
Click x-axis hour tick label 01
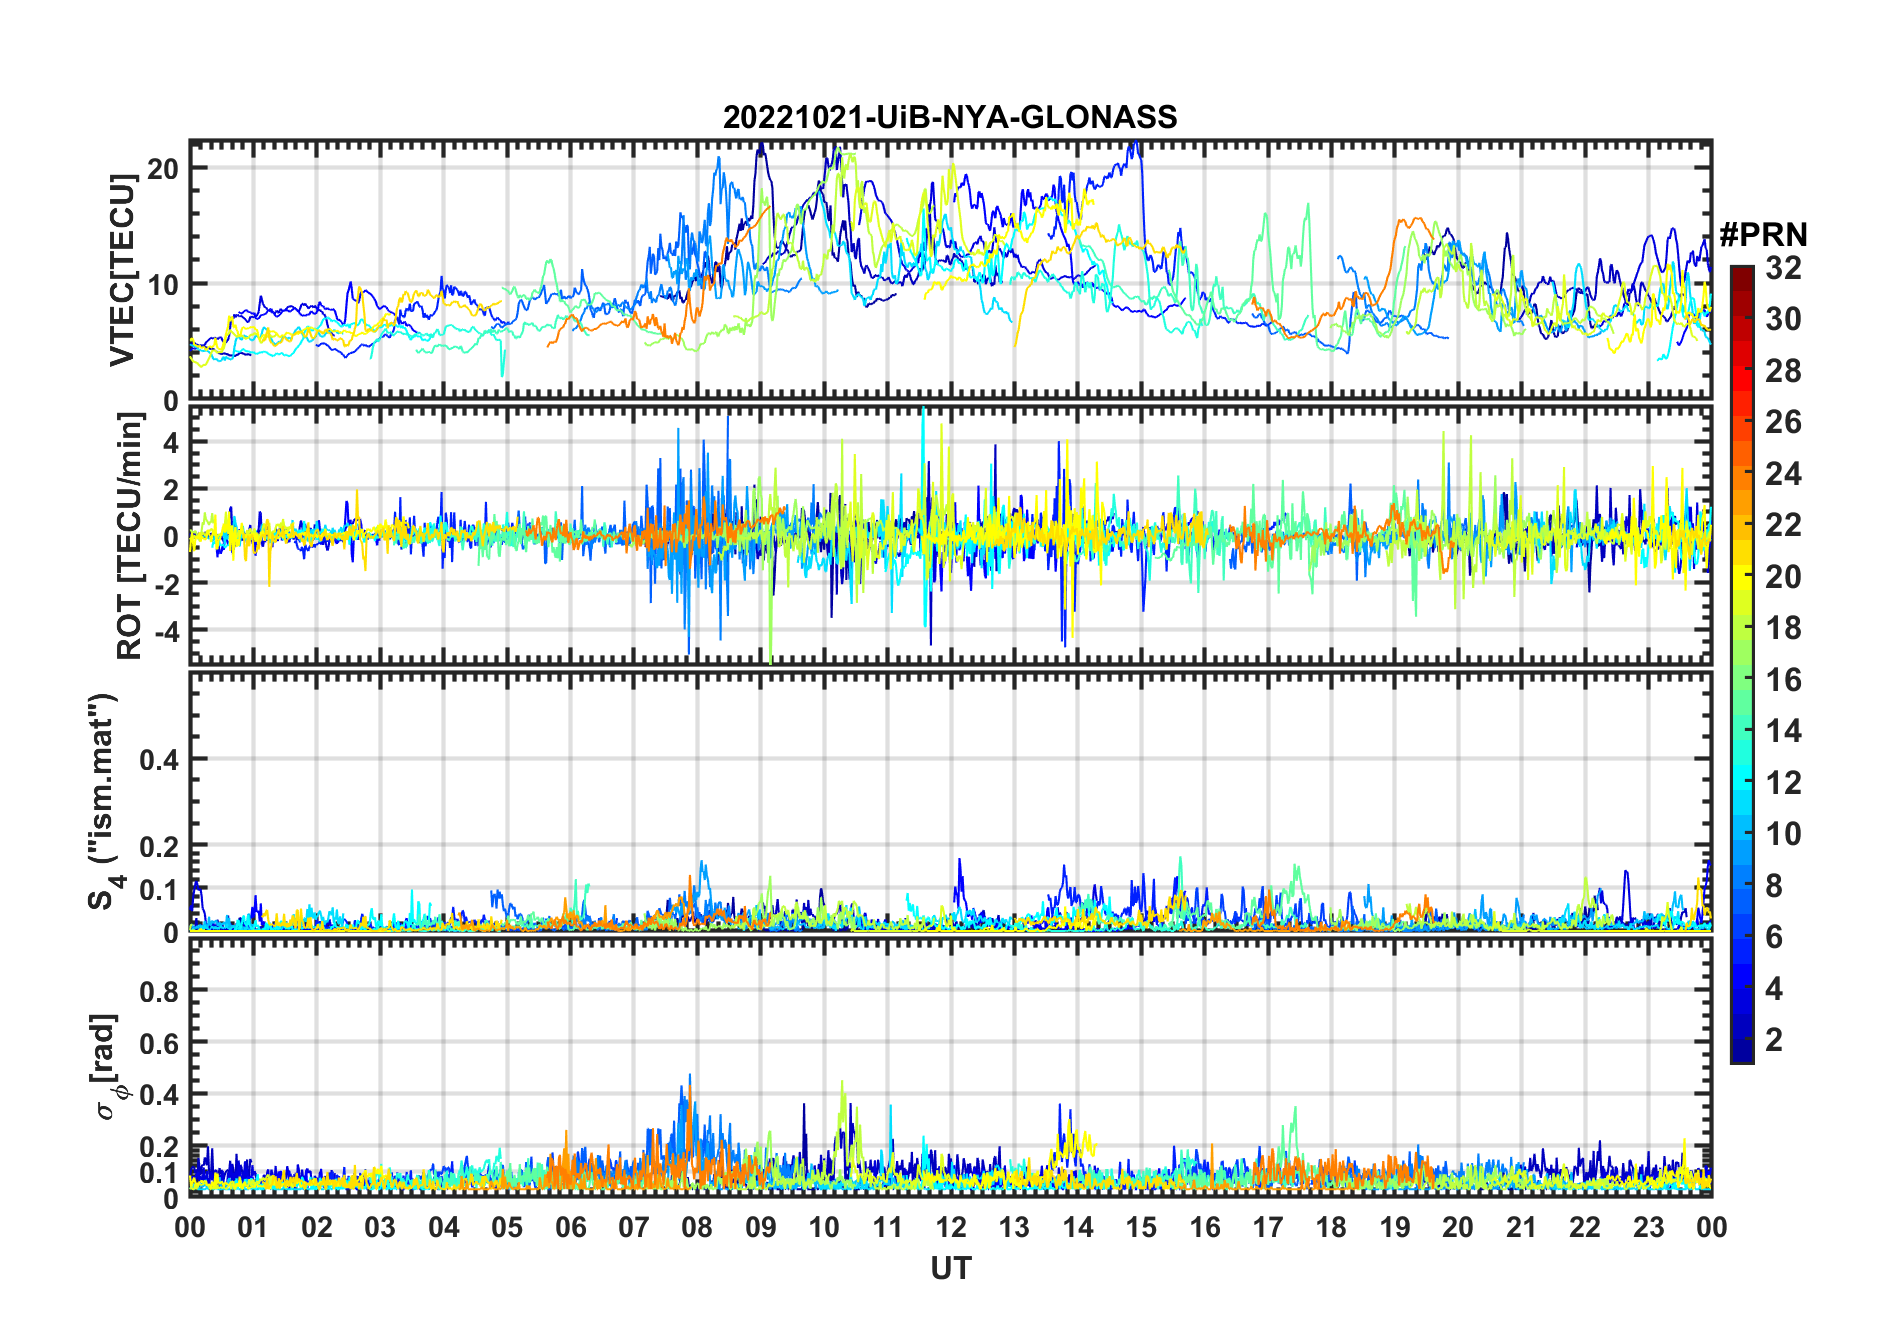point(253,1227)
